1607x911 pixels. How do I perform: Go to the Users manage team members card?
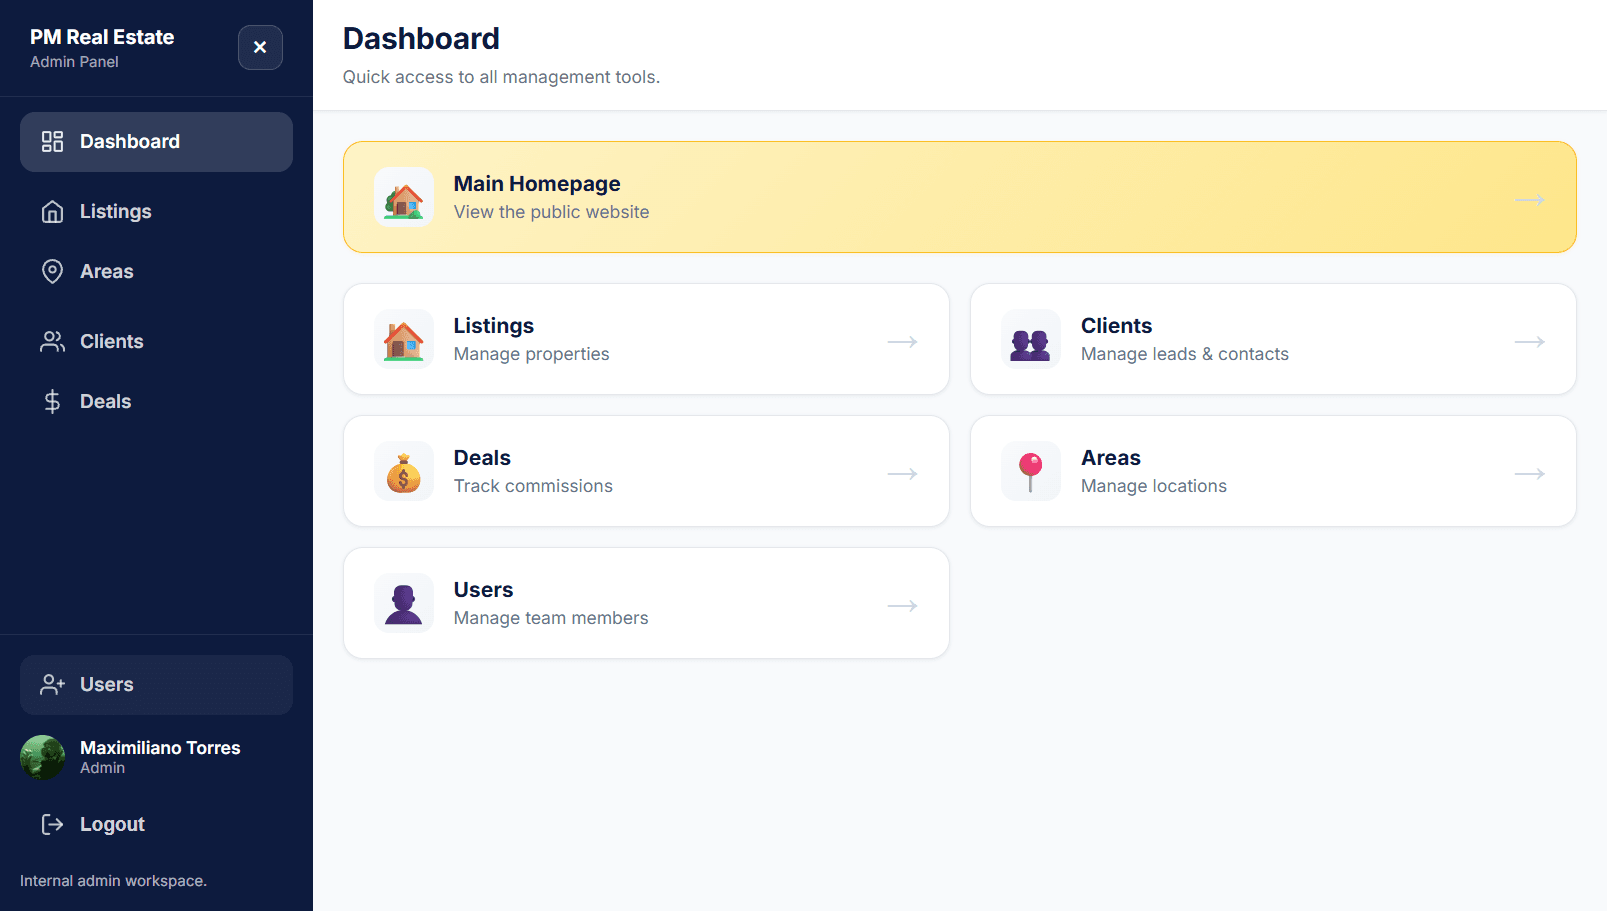[645, 604]
